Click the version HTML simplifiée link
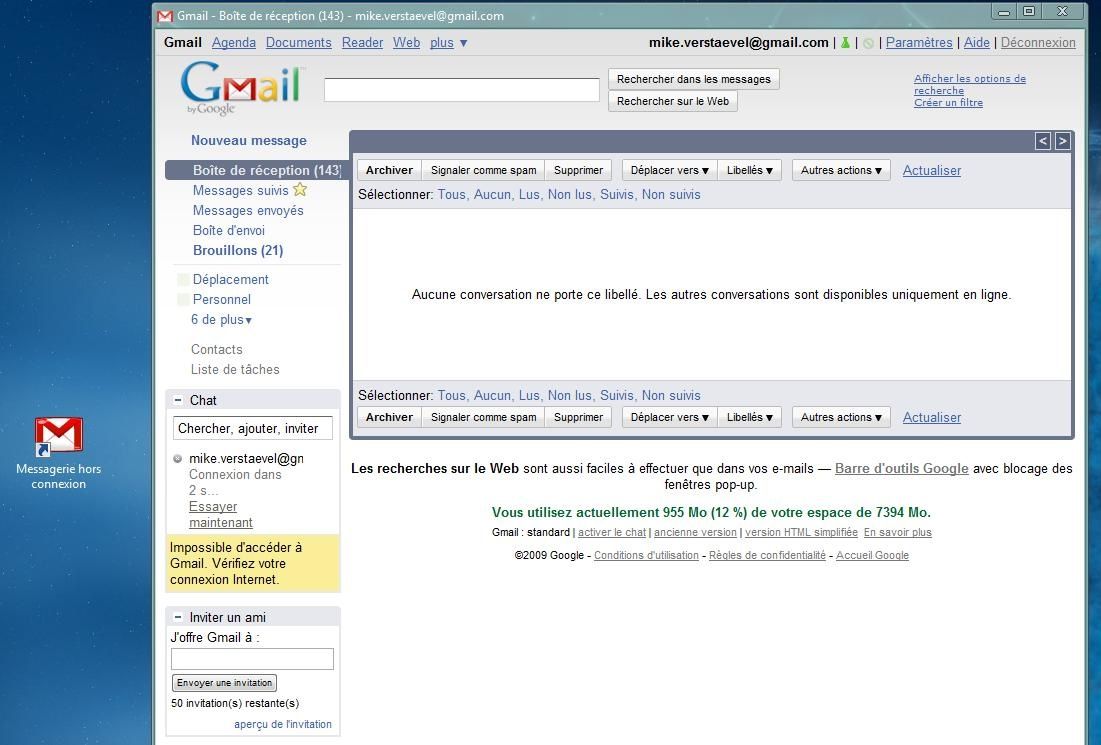This screenshot has height=745, width=1101. pos(801,532)
